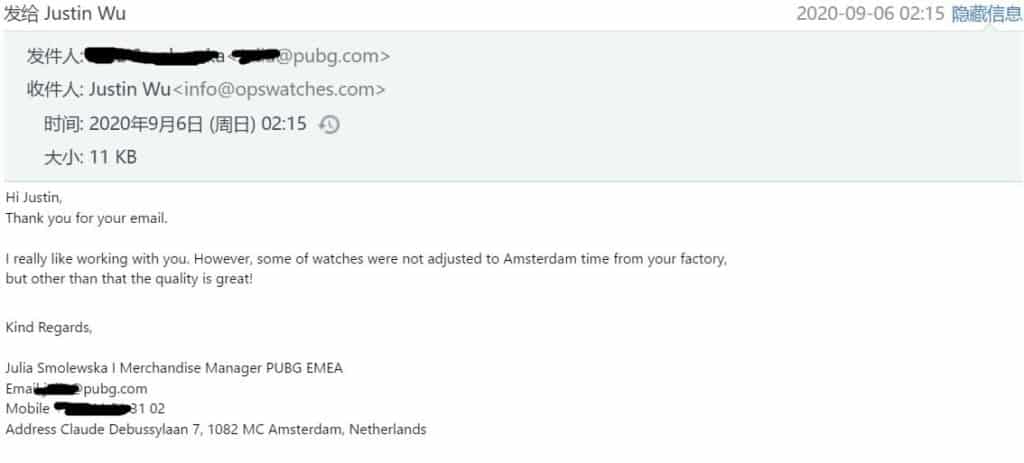Click the Kind Regards closing
The height and width of the screenshot is (463, 1024).
(x=49, y=327)
